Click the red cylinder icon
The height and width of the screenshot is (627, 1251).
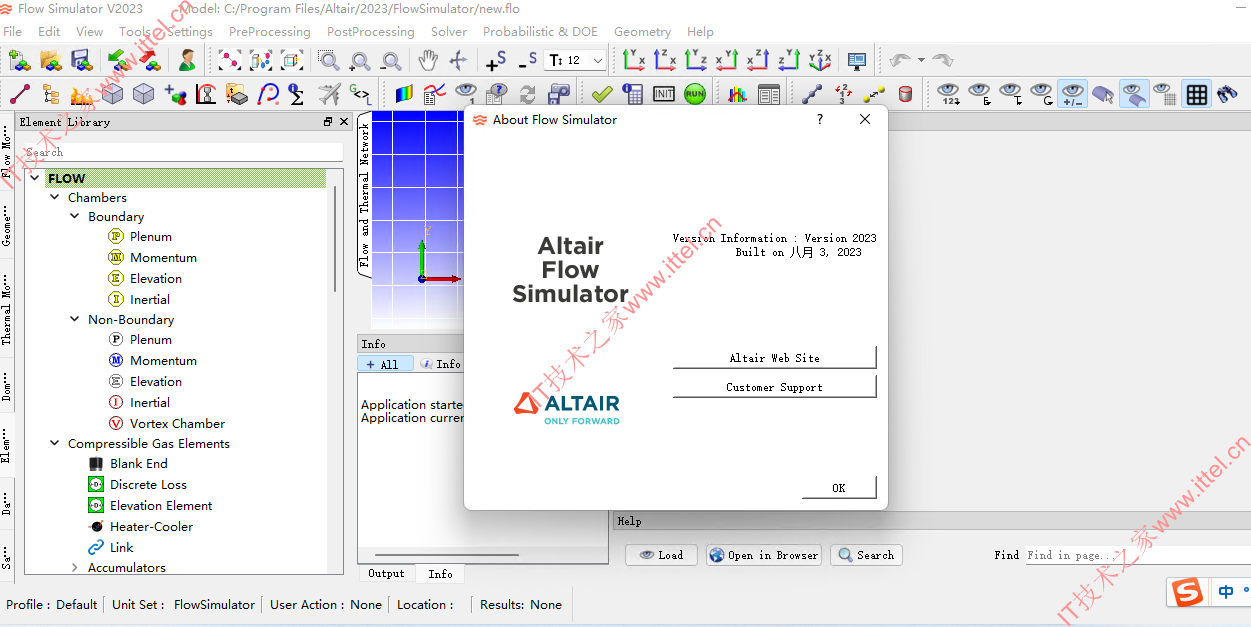[x=905, y=94]
